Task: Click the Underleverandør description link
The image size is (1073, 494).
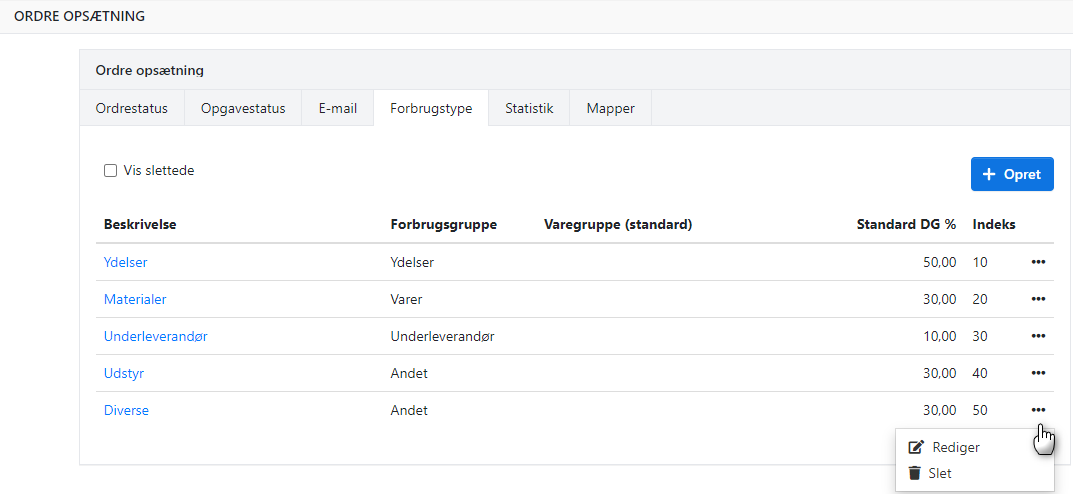Action: pyautogui.click(x=156, y=336)
